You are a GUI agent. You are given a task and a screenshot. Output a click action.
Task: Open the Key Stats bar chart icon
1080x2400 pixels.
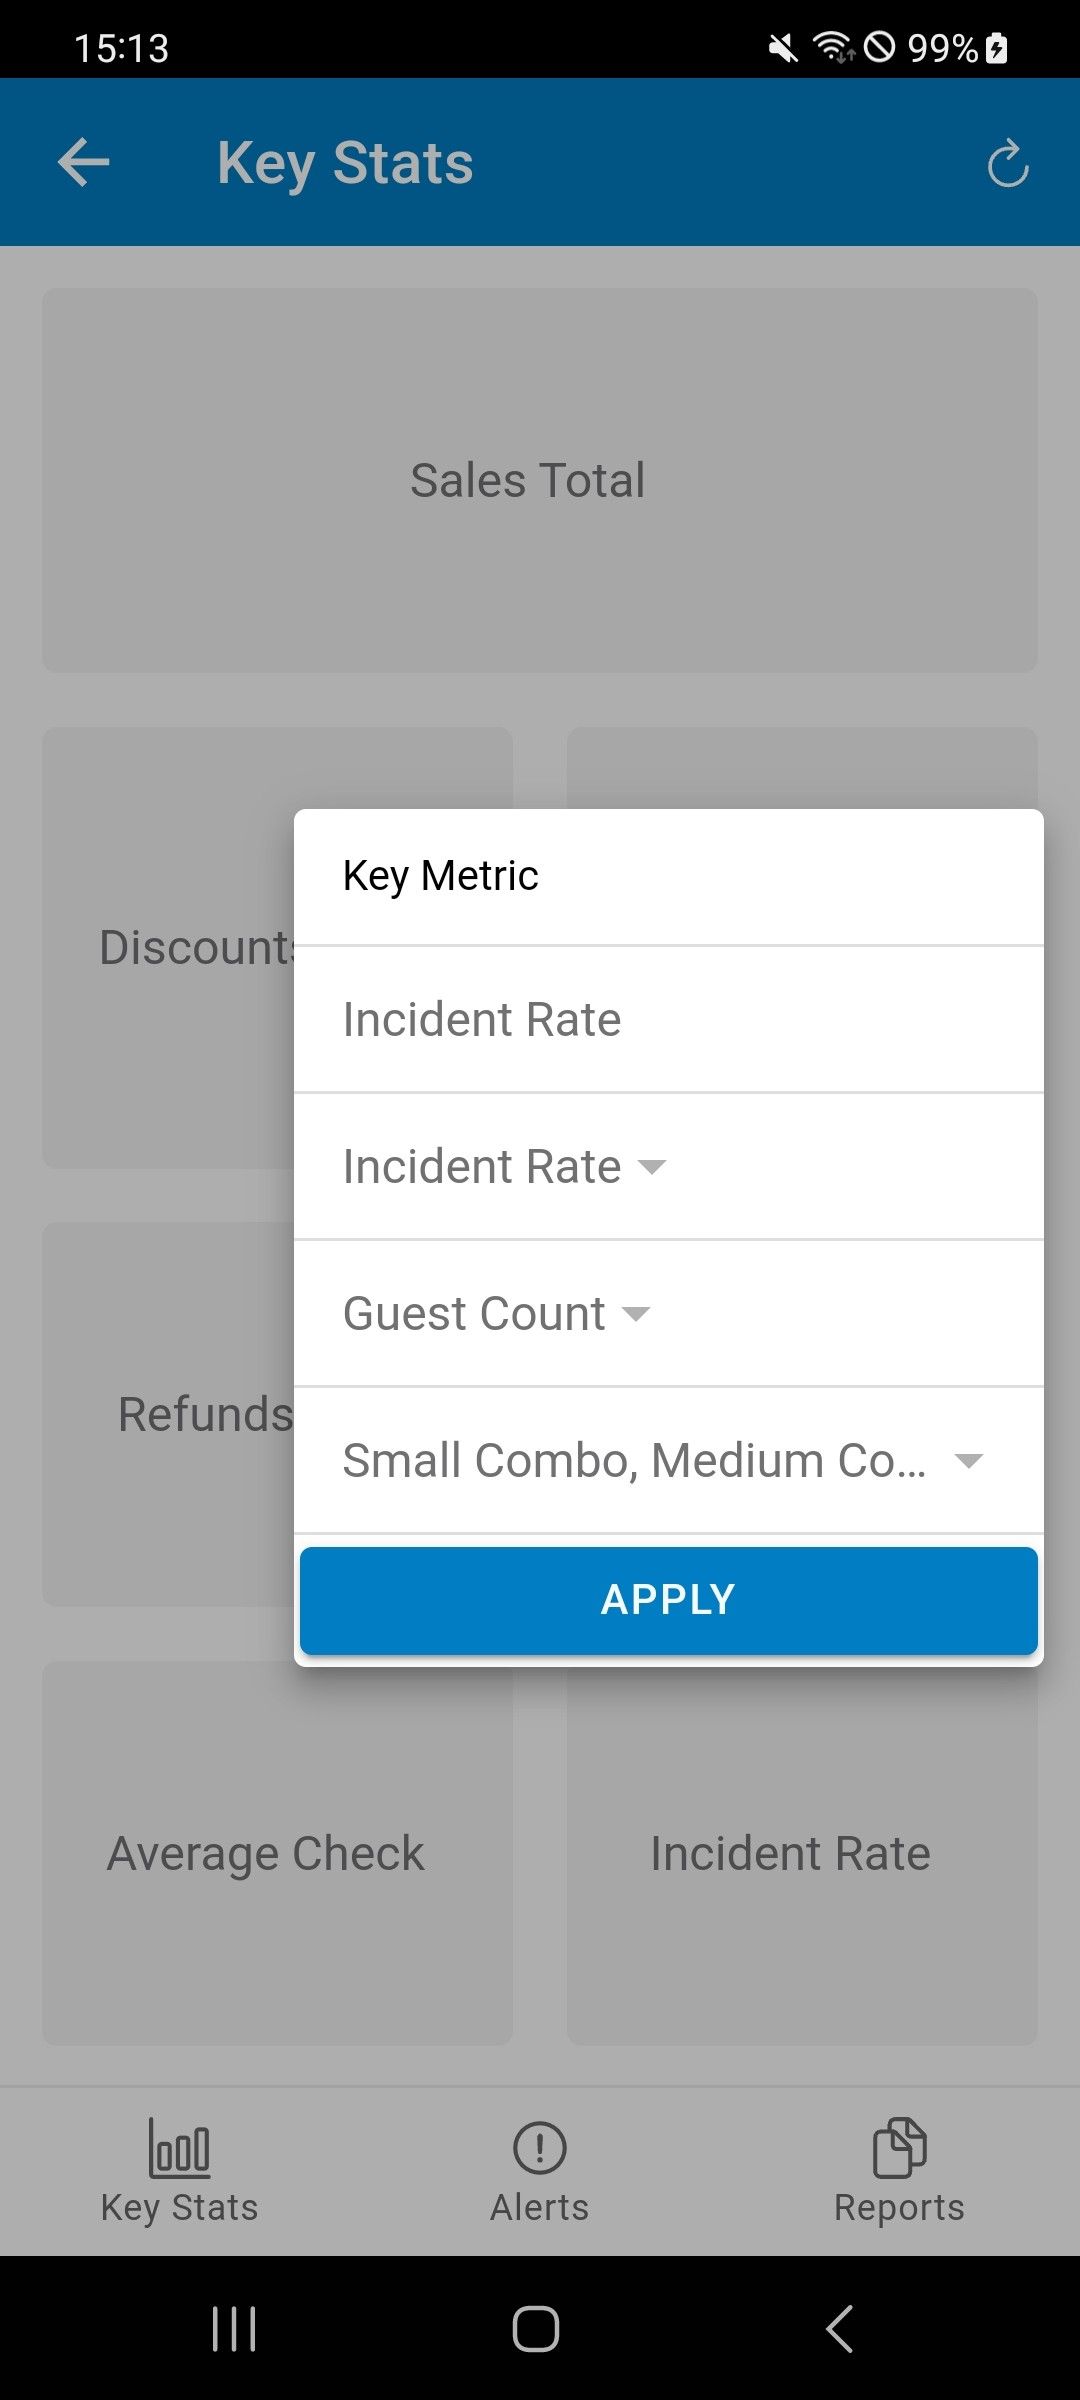pos(179,2147)
